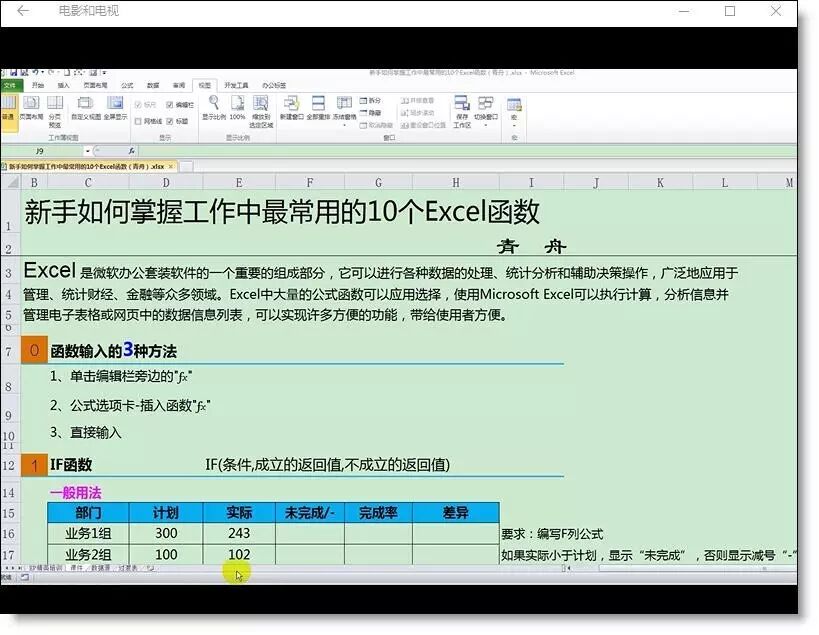Click title cell 新手如何掌握工作中最常用的10个Excel函数

282,211
